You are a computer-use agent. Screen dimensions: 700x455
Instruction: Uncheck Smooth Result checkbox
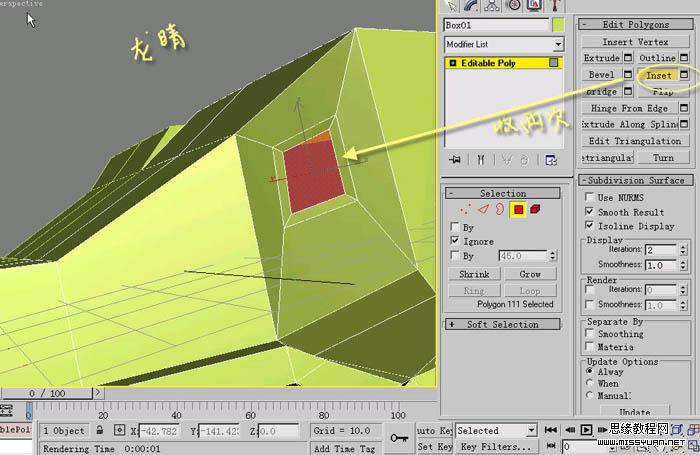tap(590, 211)
